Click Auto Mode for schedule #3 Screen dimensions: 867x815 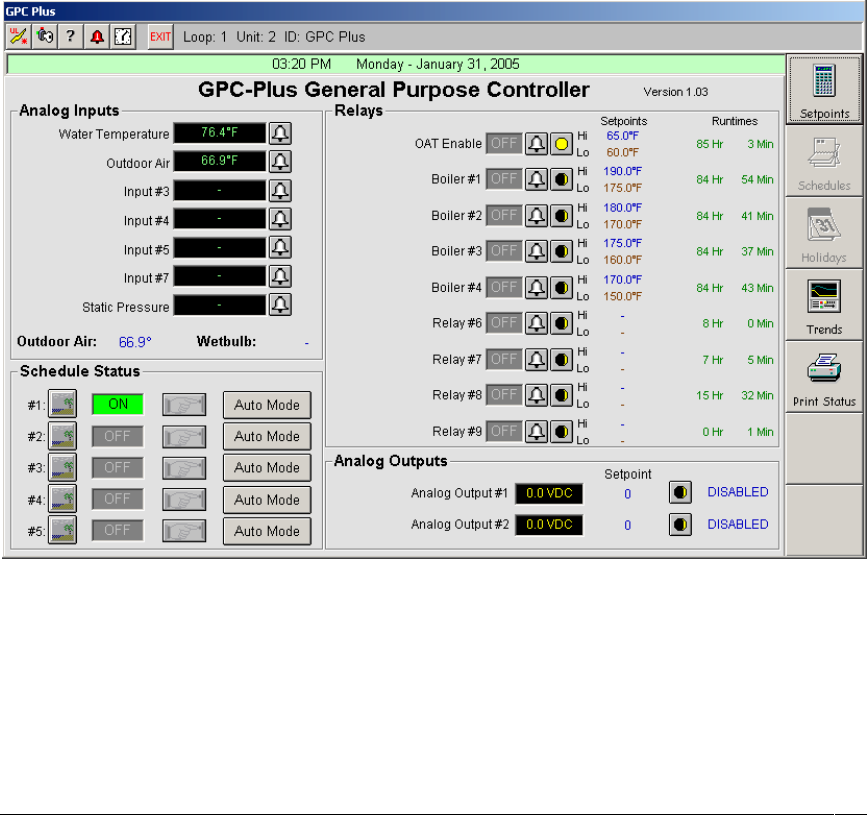point(267,468)
